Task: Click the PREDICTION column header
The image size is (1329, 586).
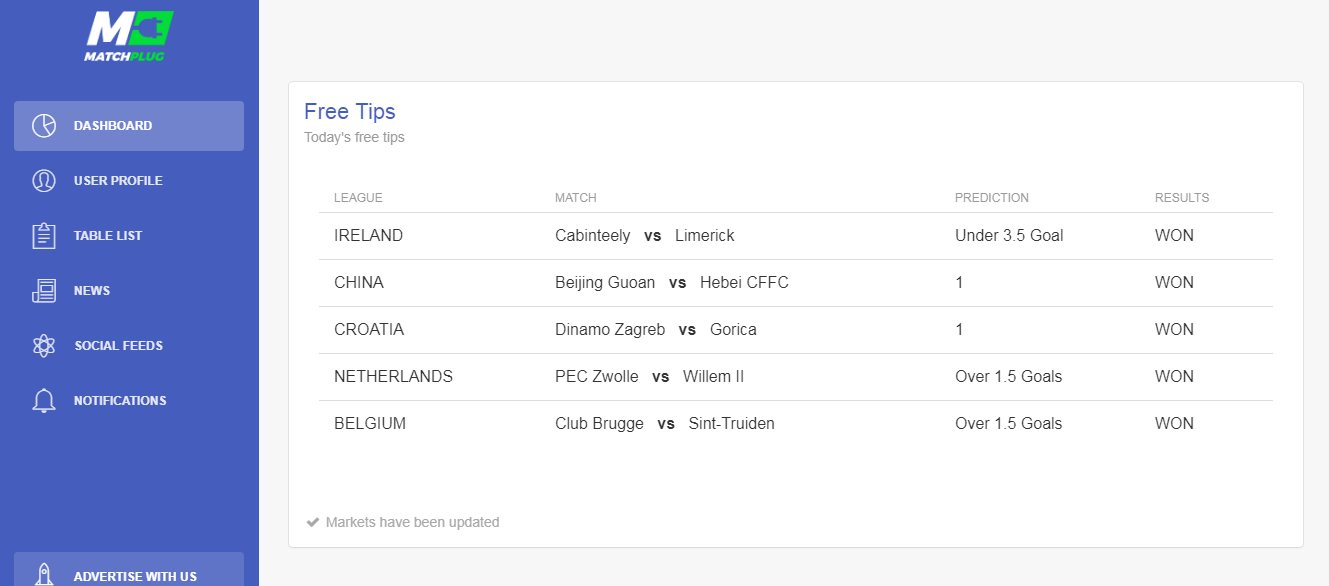Action: (x=992, y=198)
